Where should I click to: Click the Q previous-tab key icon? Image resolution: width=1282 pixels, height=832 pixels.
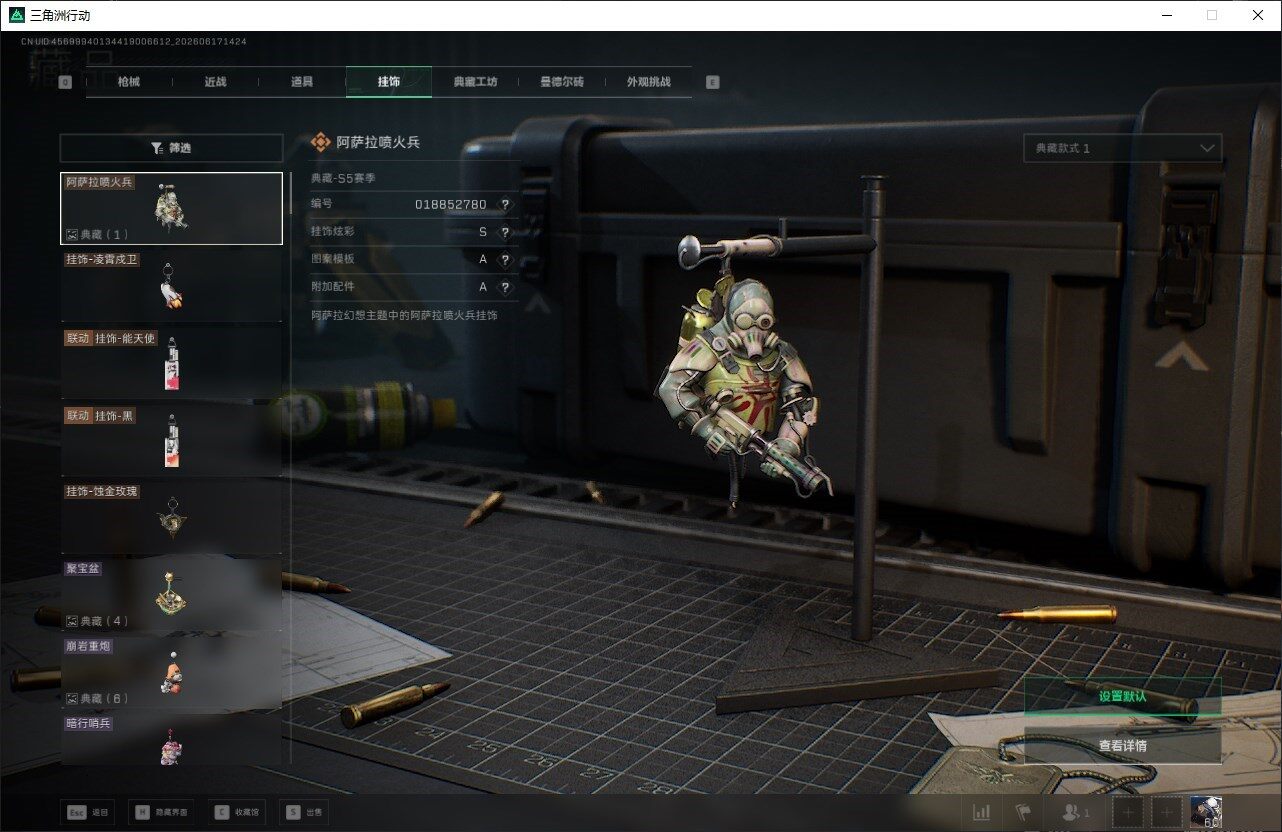pyautogui.click(x=65, y=82)
